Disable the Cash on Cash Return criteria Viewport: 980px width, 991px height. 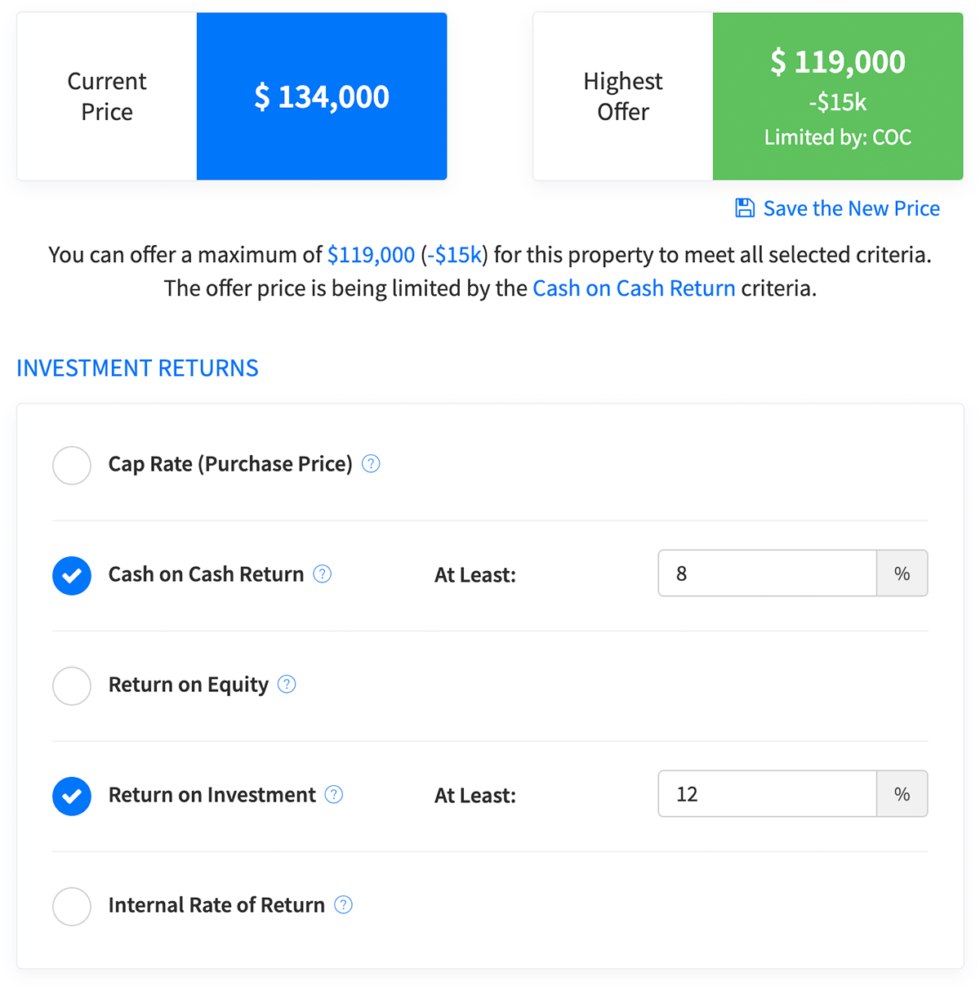(x=71, y=575)
